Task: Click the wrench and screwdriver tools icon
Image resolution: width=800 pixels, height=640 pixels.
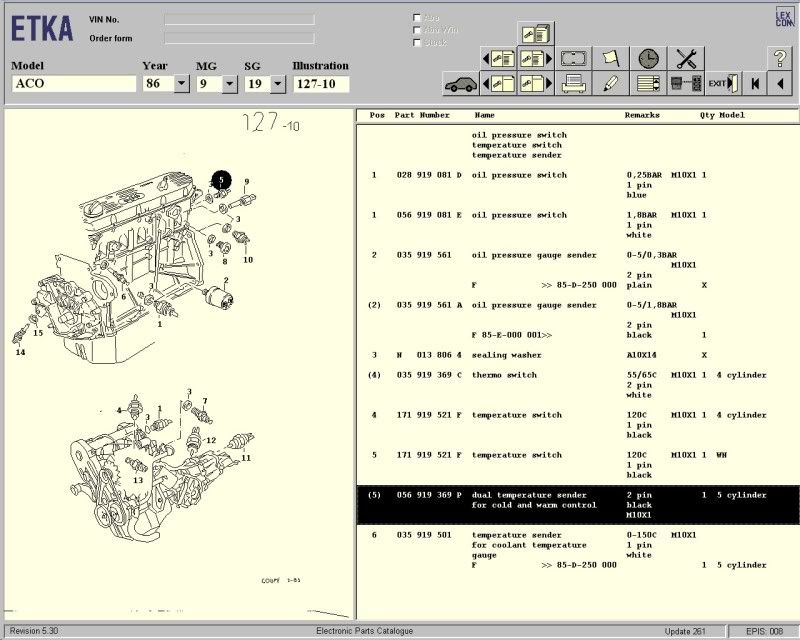Action: pos(685,59)
